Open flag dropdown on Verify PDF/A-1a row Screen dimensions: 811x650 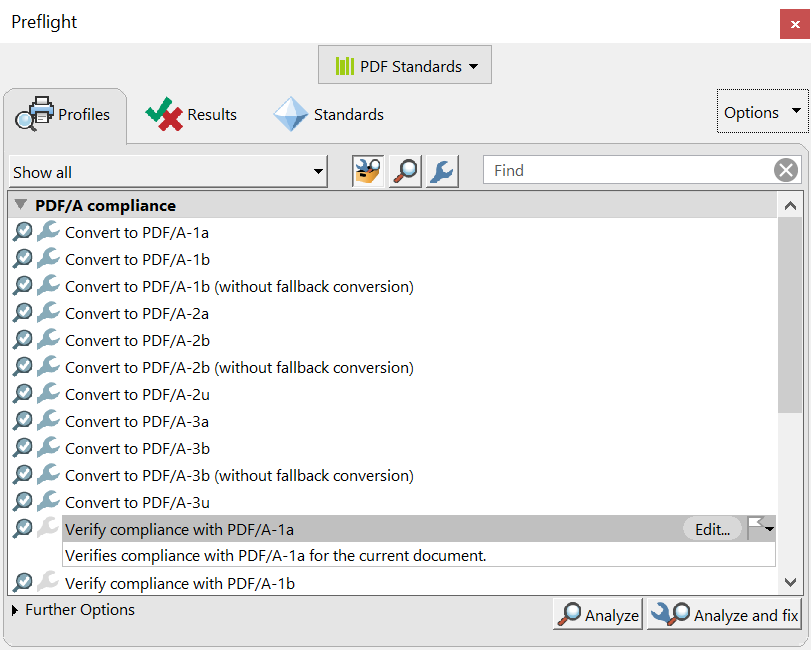761,528
